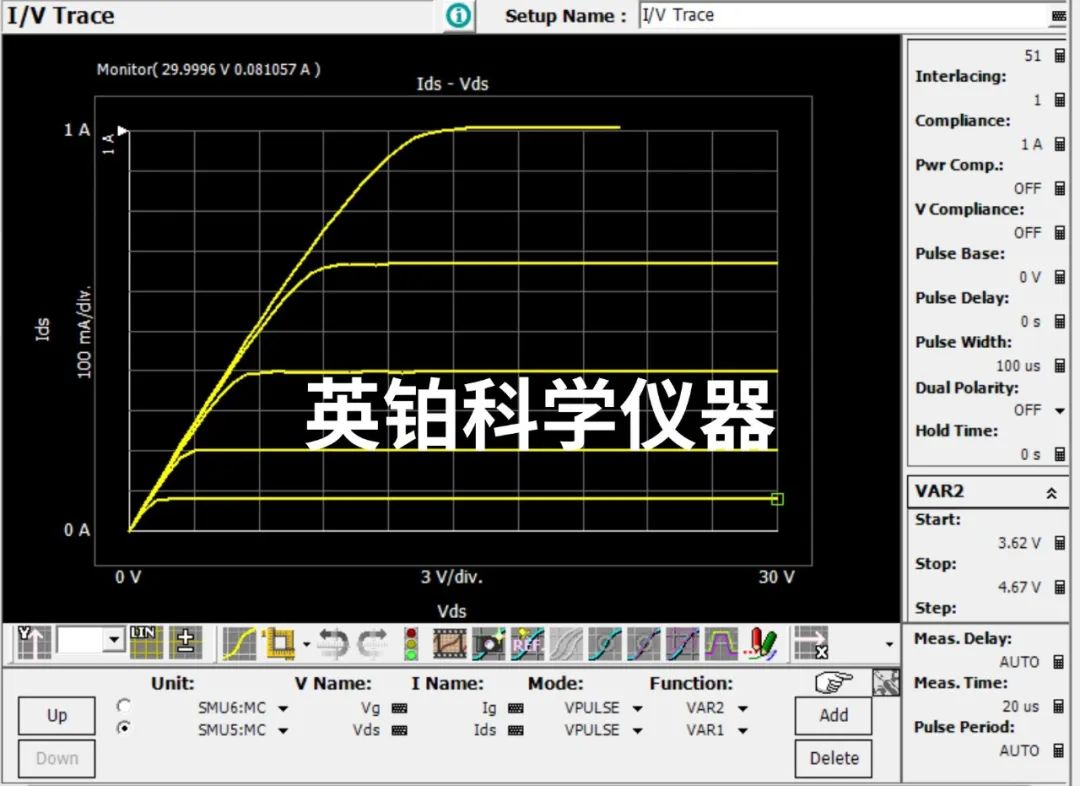Click the REF reference trace icon
Screen dimensions: 1080x786
(527, 643)
